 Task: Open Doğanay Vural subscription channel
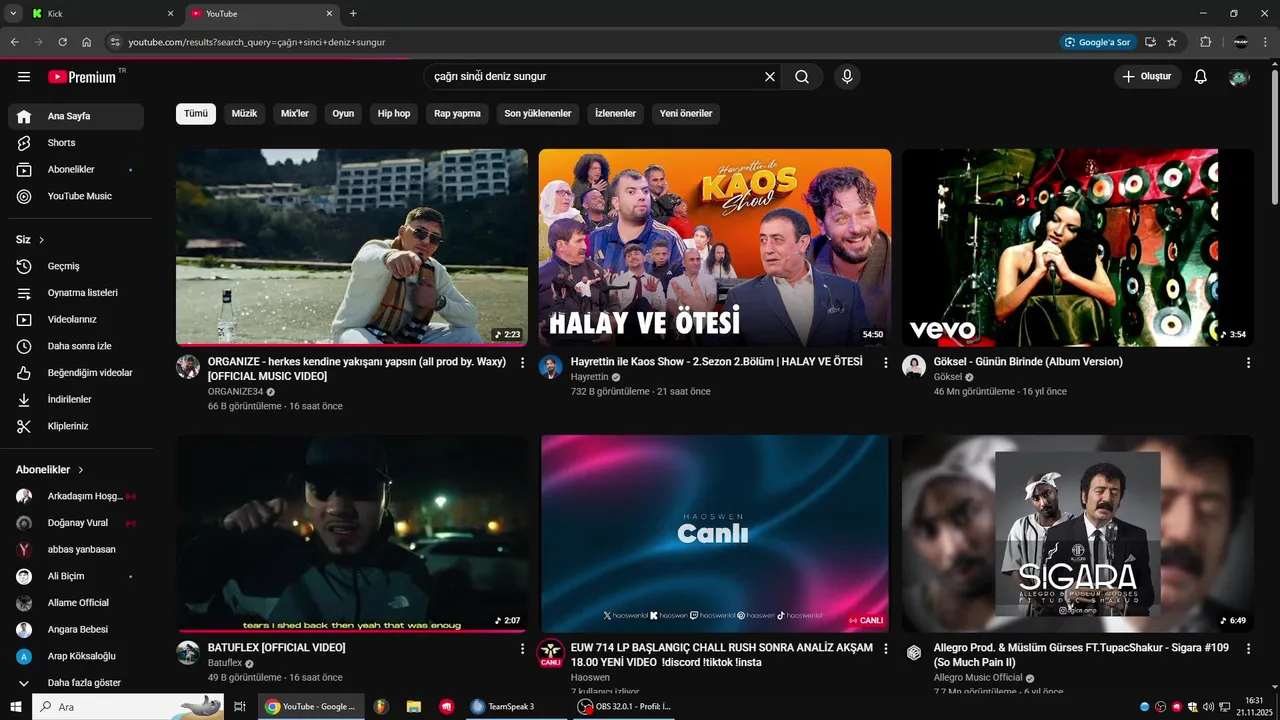[x=76, y=523]
